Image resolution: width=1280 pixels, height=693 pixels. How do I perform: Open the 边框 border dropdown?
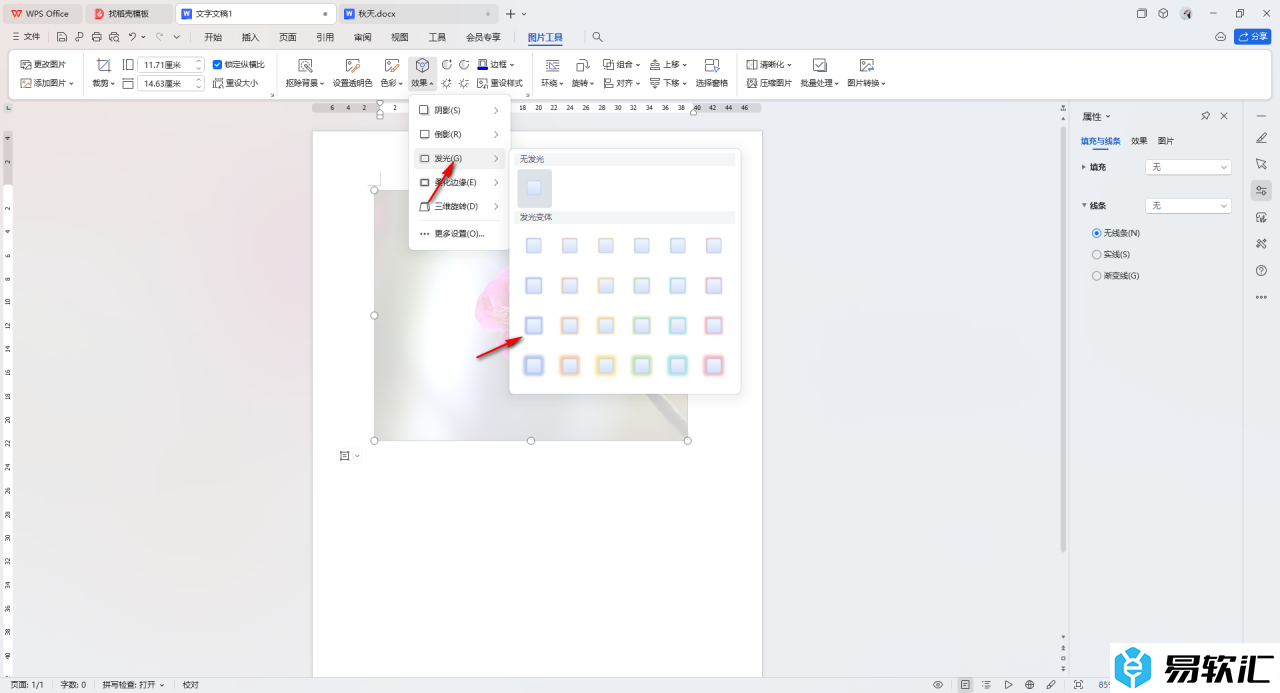(x=496, y=64)
